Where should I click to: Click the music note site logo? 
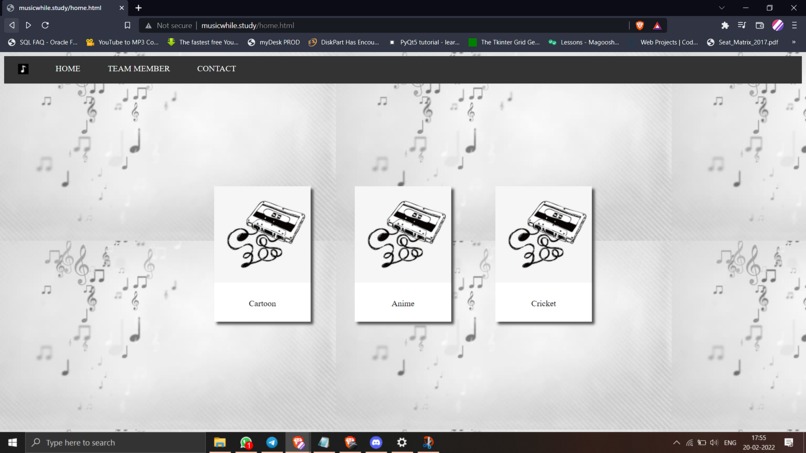[23, 69]
